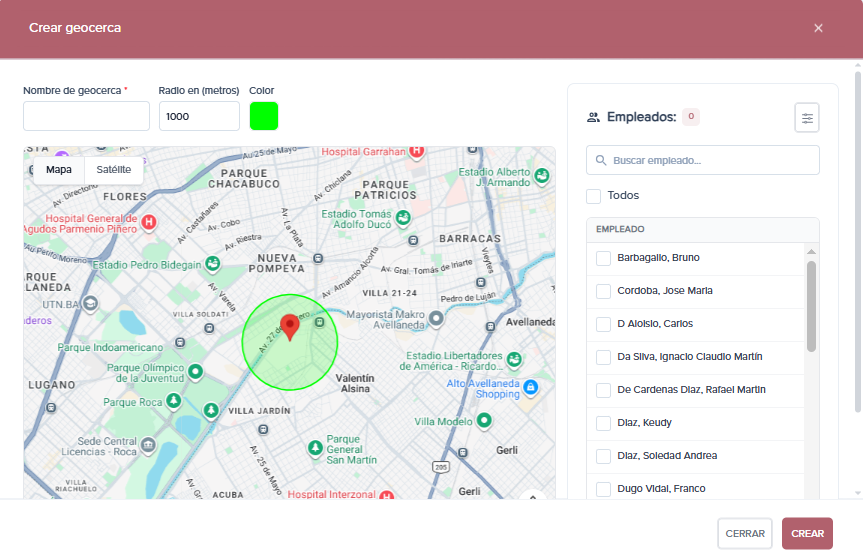Click the Alto Avellaneda Shopping marker
The width and height of the screenshot is (863, 560).
[531, 387]
